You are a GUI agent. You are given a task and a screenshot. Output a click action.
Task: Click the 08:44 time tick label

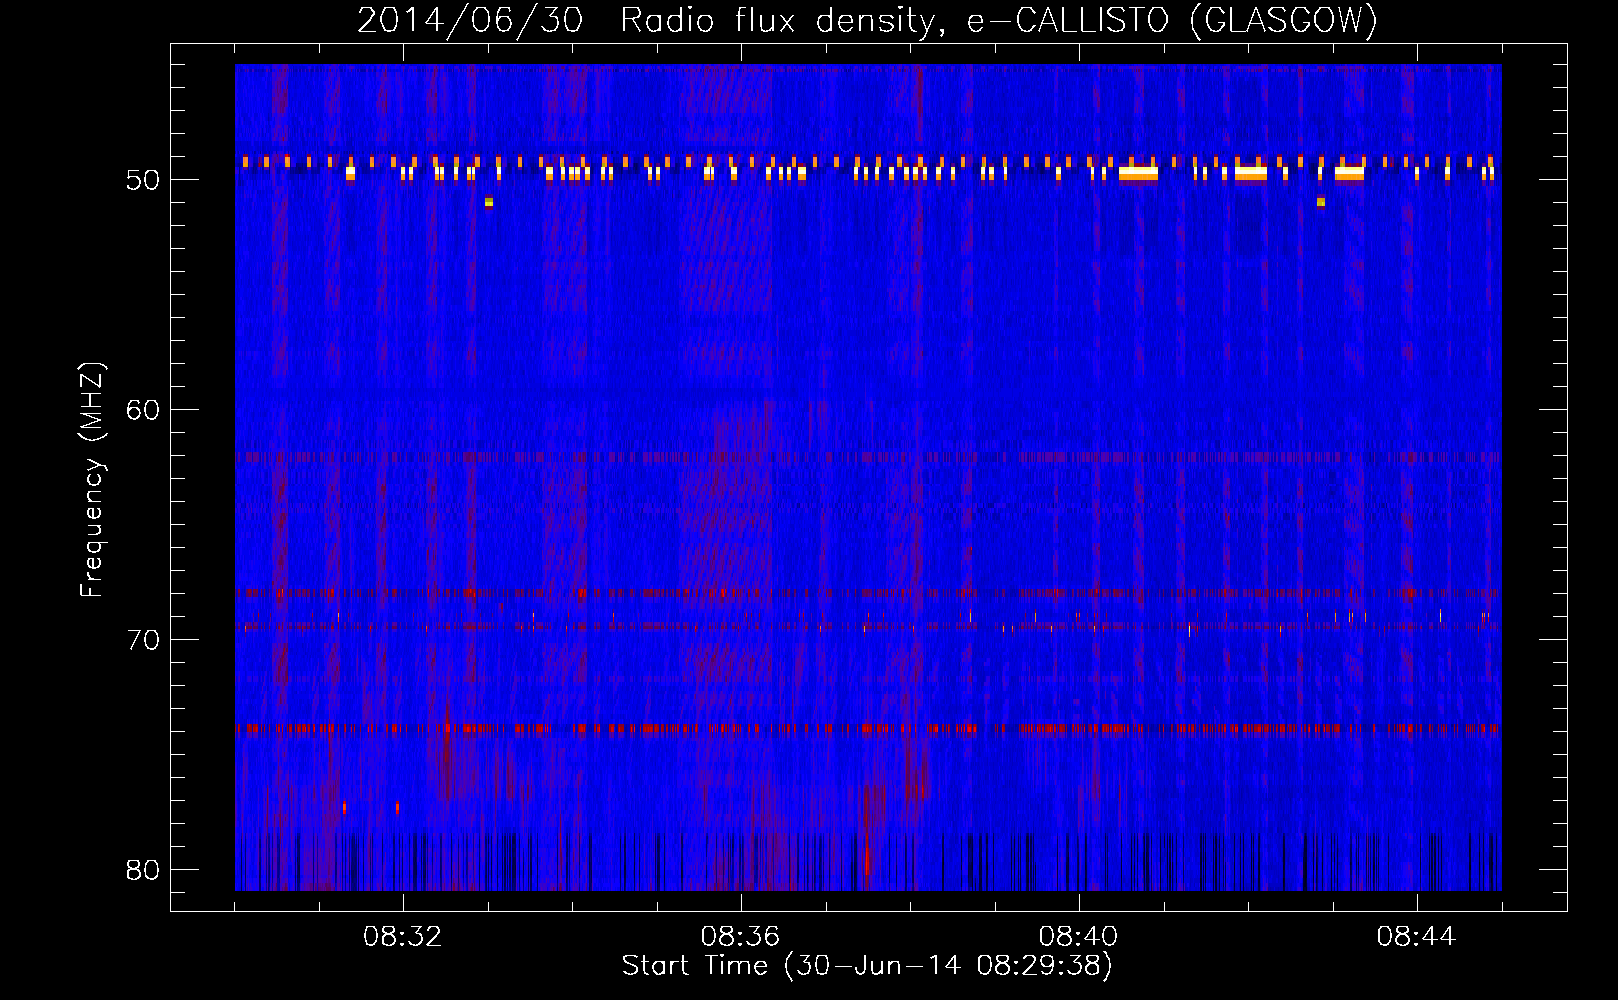(x=1416, y=937)
